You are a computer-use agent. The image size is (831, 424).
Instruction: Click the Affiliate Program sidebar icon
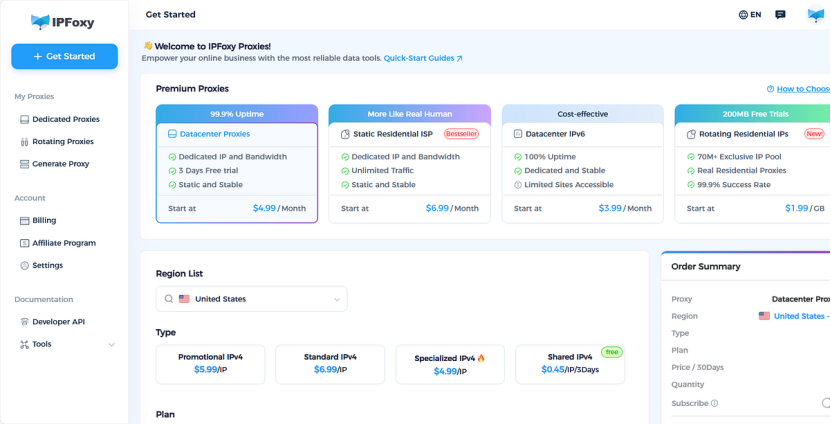tap(24, 243)
